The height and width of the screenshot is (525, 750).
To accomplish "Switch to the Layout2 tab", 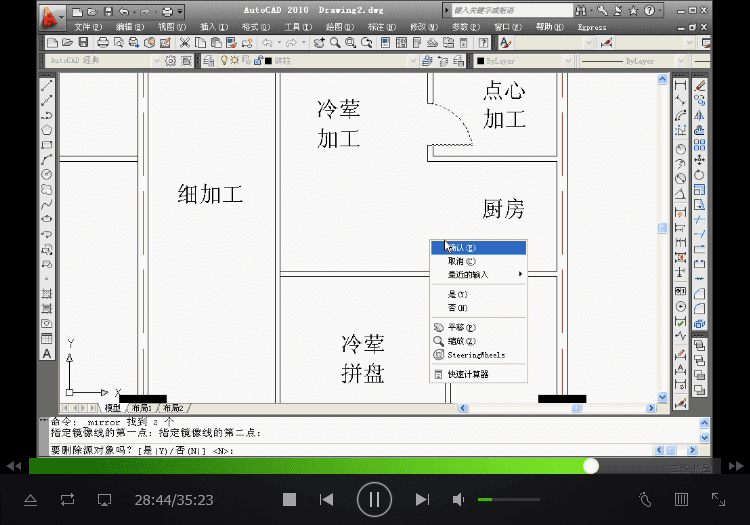I will coord(173,408).
